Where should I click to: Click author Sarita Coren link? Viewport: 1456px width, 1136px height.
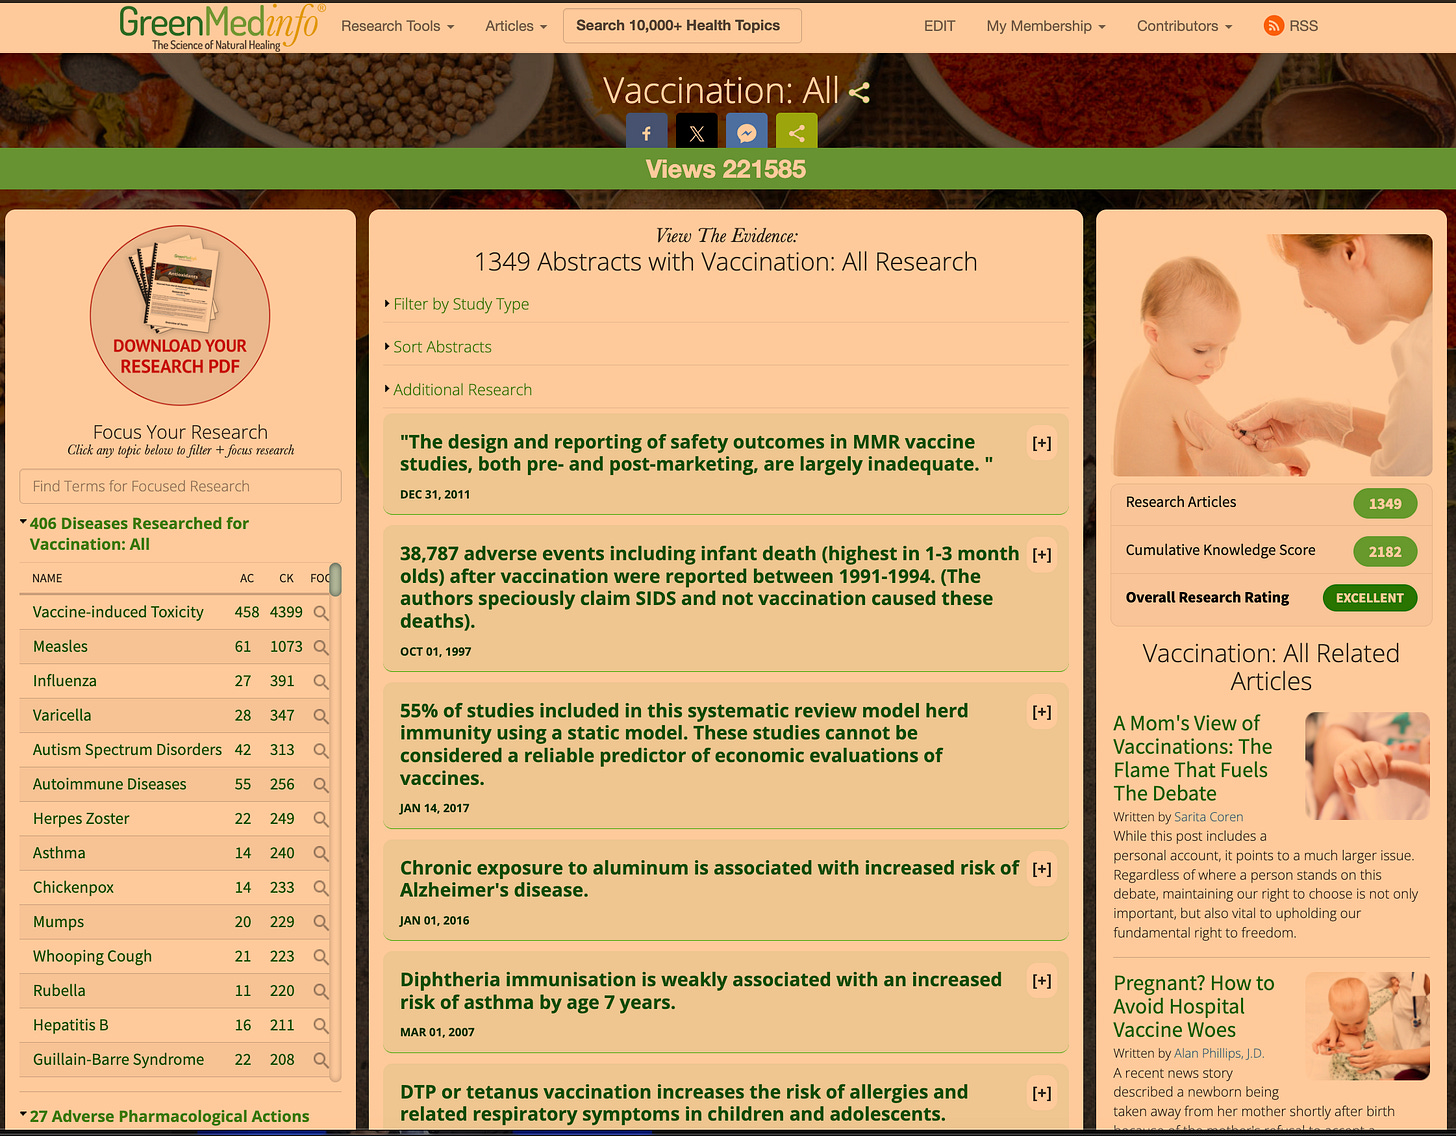[1208, 817]
